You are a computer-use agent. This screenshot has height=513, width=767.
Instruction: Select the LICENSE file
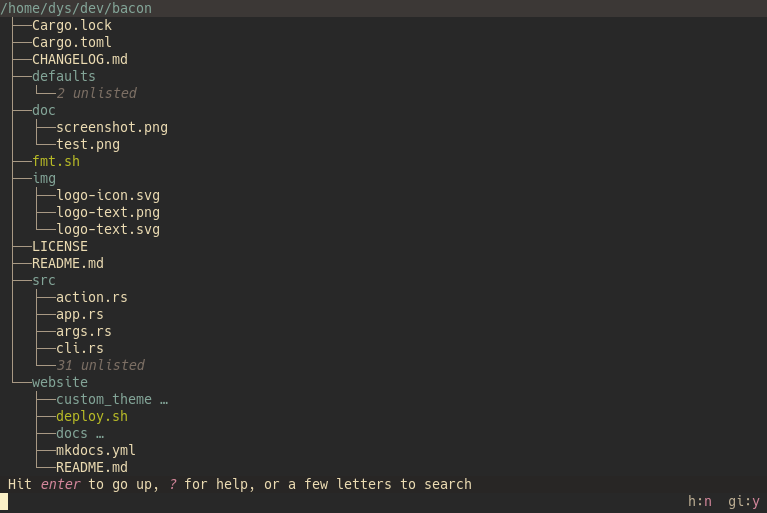pyautogui.click(x=60, y=246)
